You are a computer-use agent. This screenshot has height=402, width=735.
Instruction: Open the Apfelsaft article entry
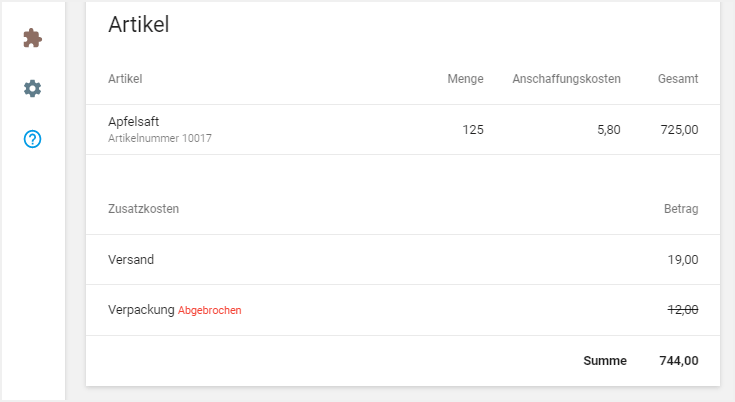click(x=133, y=121)
